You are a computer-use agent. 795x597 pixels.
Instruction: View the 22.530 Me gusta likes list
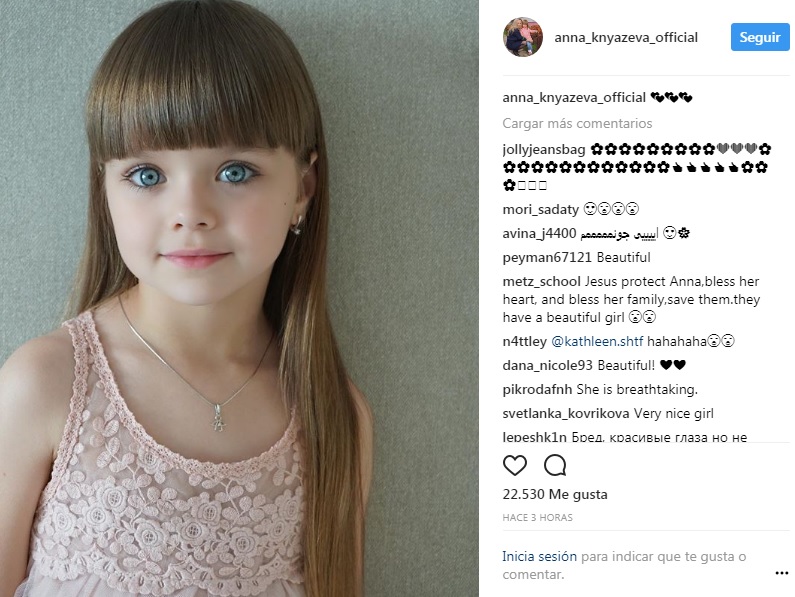coord(555,494)
